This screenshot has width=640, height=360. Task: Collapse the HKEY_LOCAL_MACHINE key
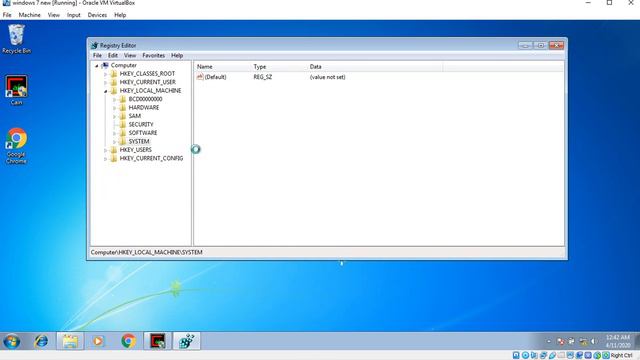point(105,91)
